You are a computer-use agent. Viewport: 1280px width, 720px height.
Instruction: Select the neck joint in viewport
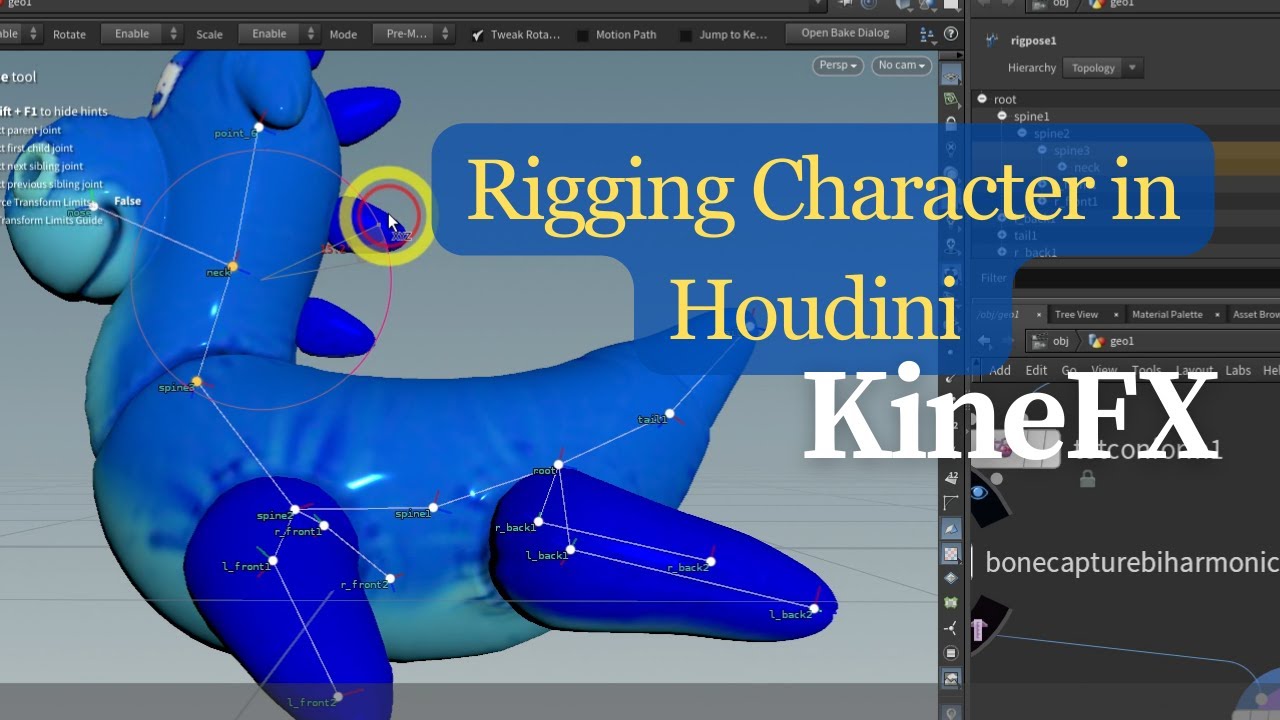pos(232,267)
